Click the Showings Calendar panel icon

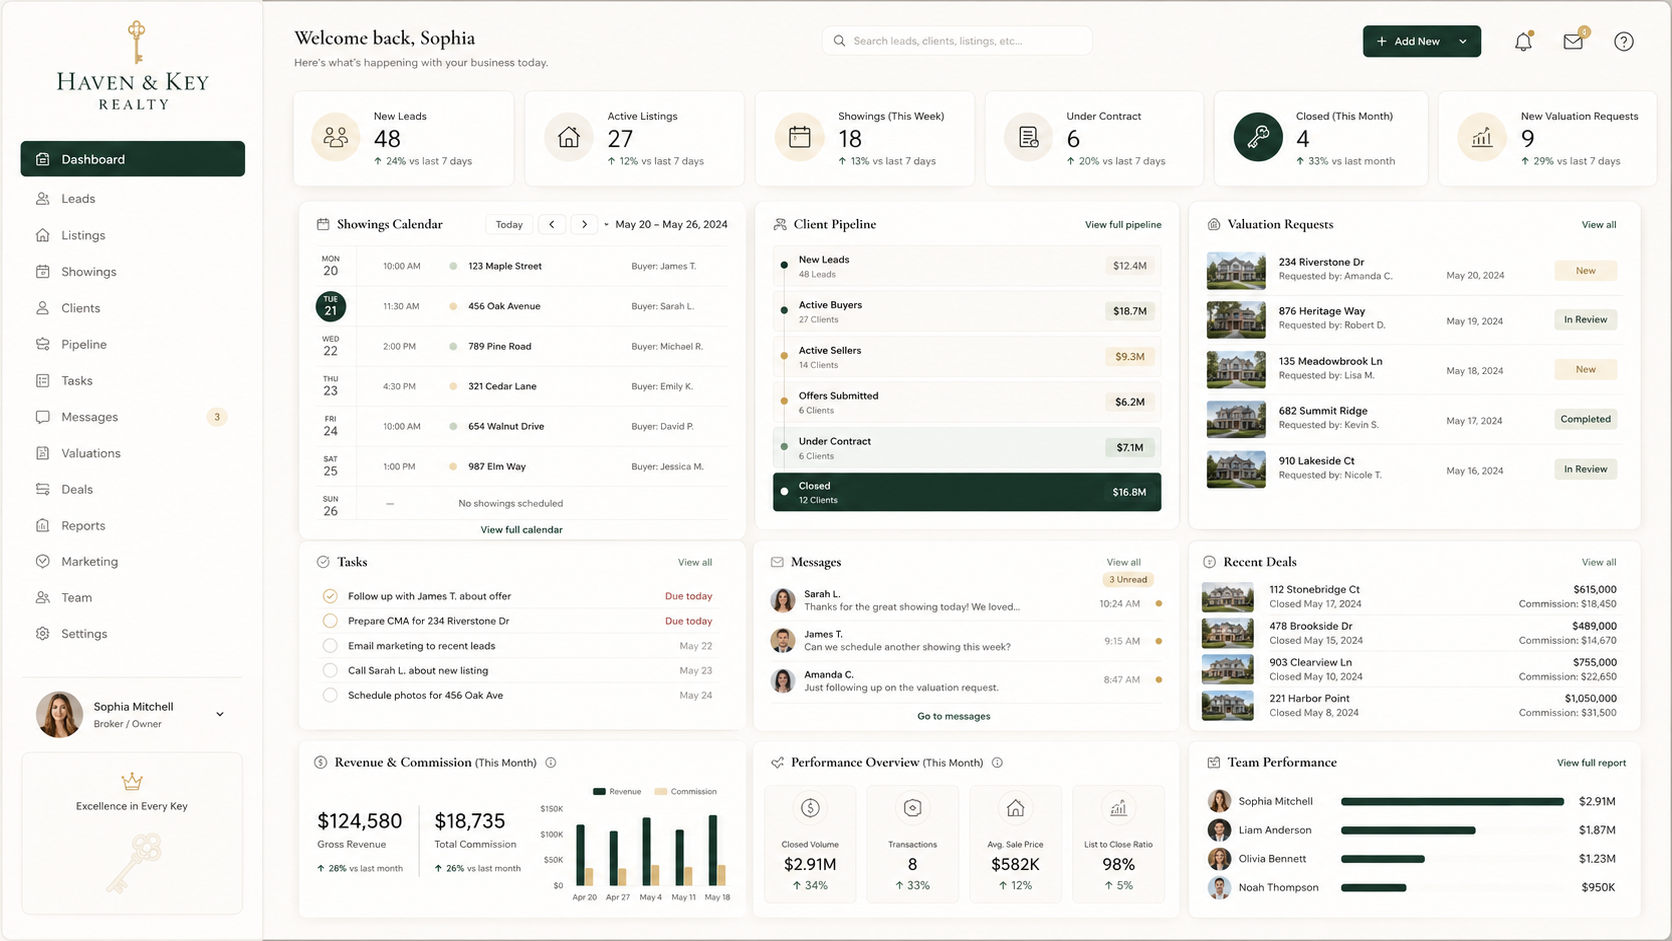click(x=323, y=224)
